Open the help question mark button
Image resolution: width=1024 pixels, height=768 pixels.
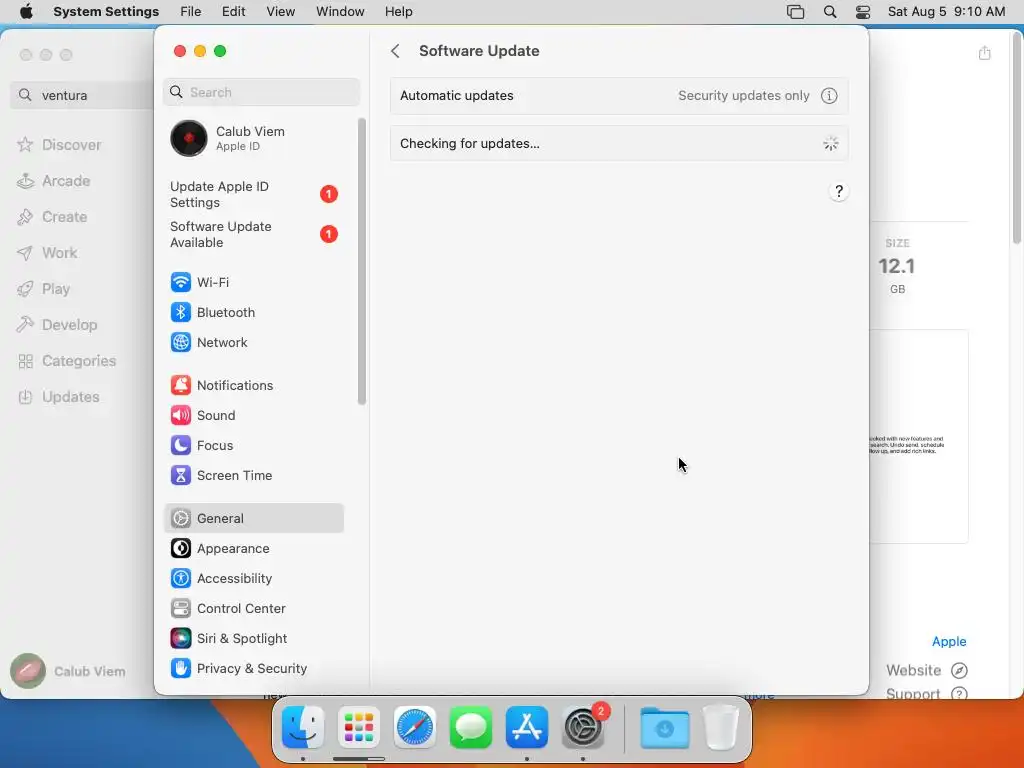point(839,191)
